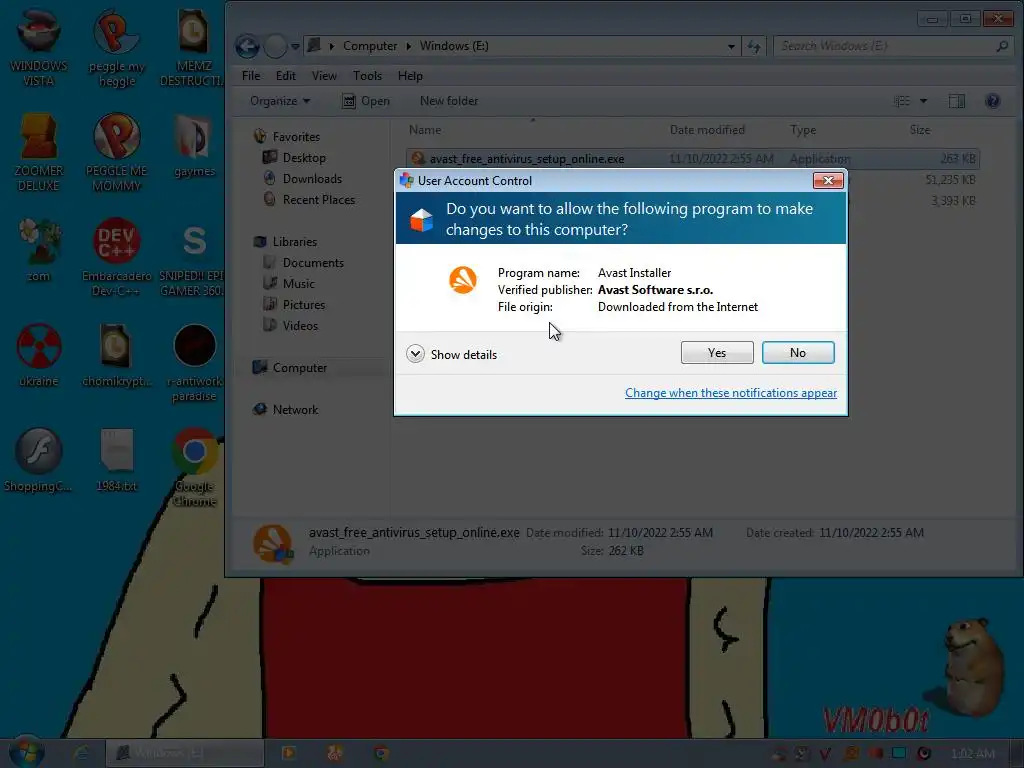Click the Windows Start orb
Image resolution: width=1024 pixels, height=768 pixels.
pos(27,752)
